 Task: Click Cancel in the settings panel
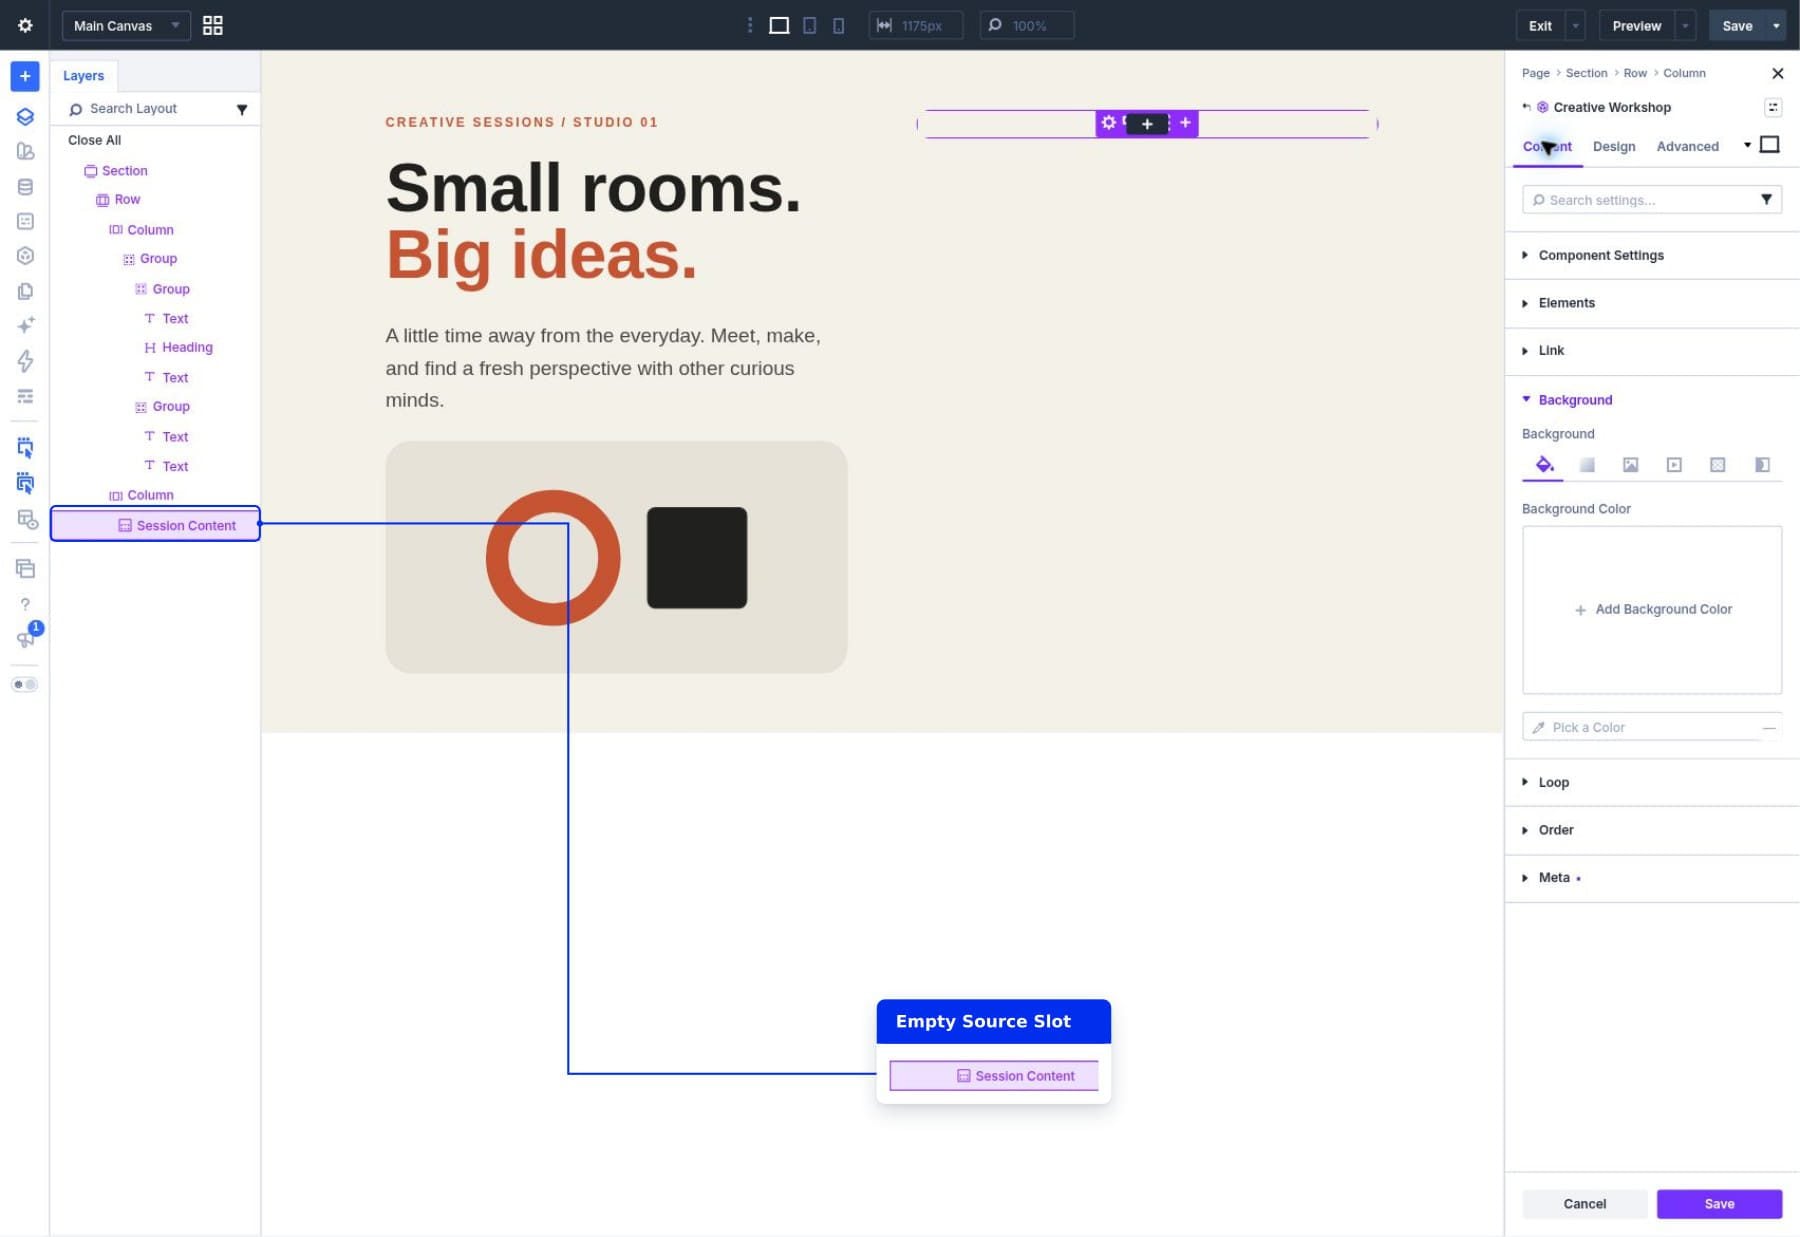coord(1584,1204)
